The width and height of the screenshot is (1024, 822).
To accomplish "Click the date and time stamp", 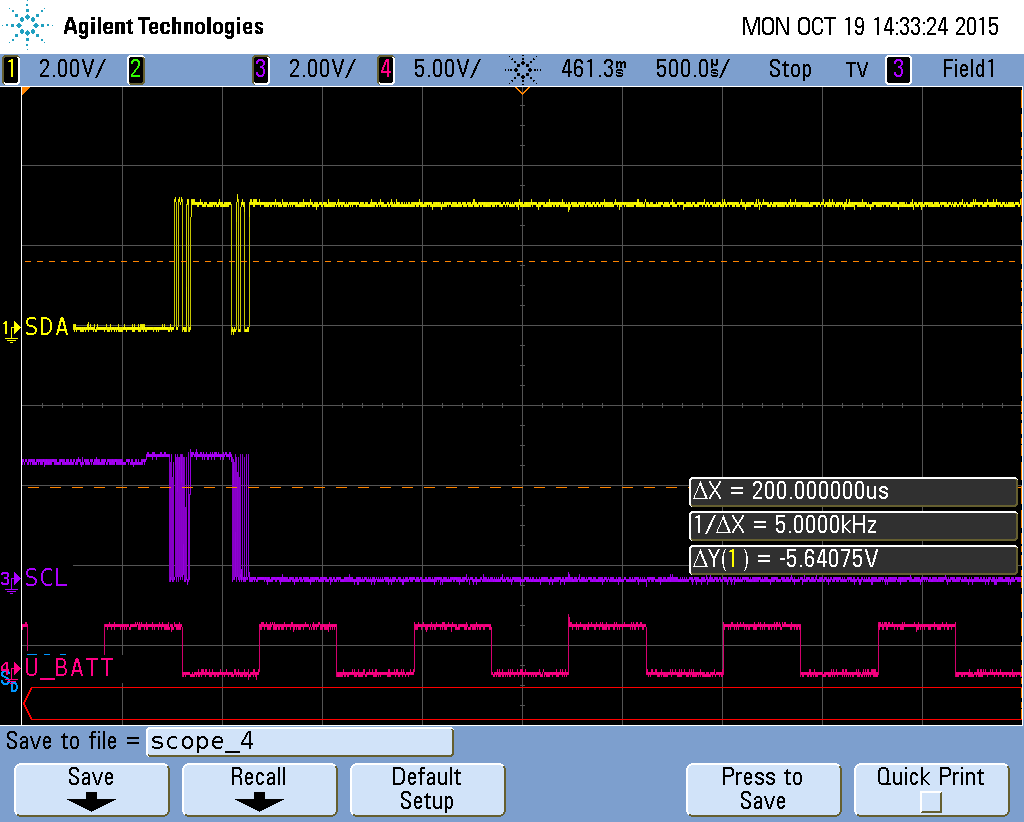I will (x=870, y=27).
